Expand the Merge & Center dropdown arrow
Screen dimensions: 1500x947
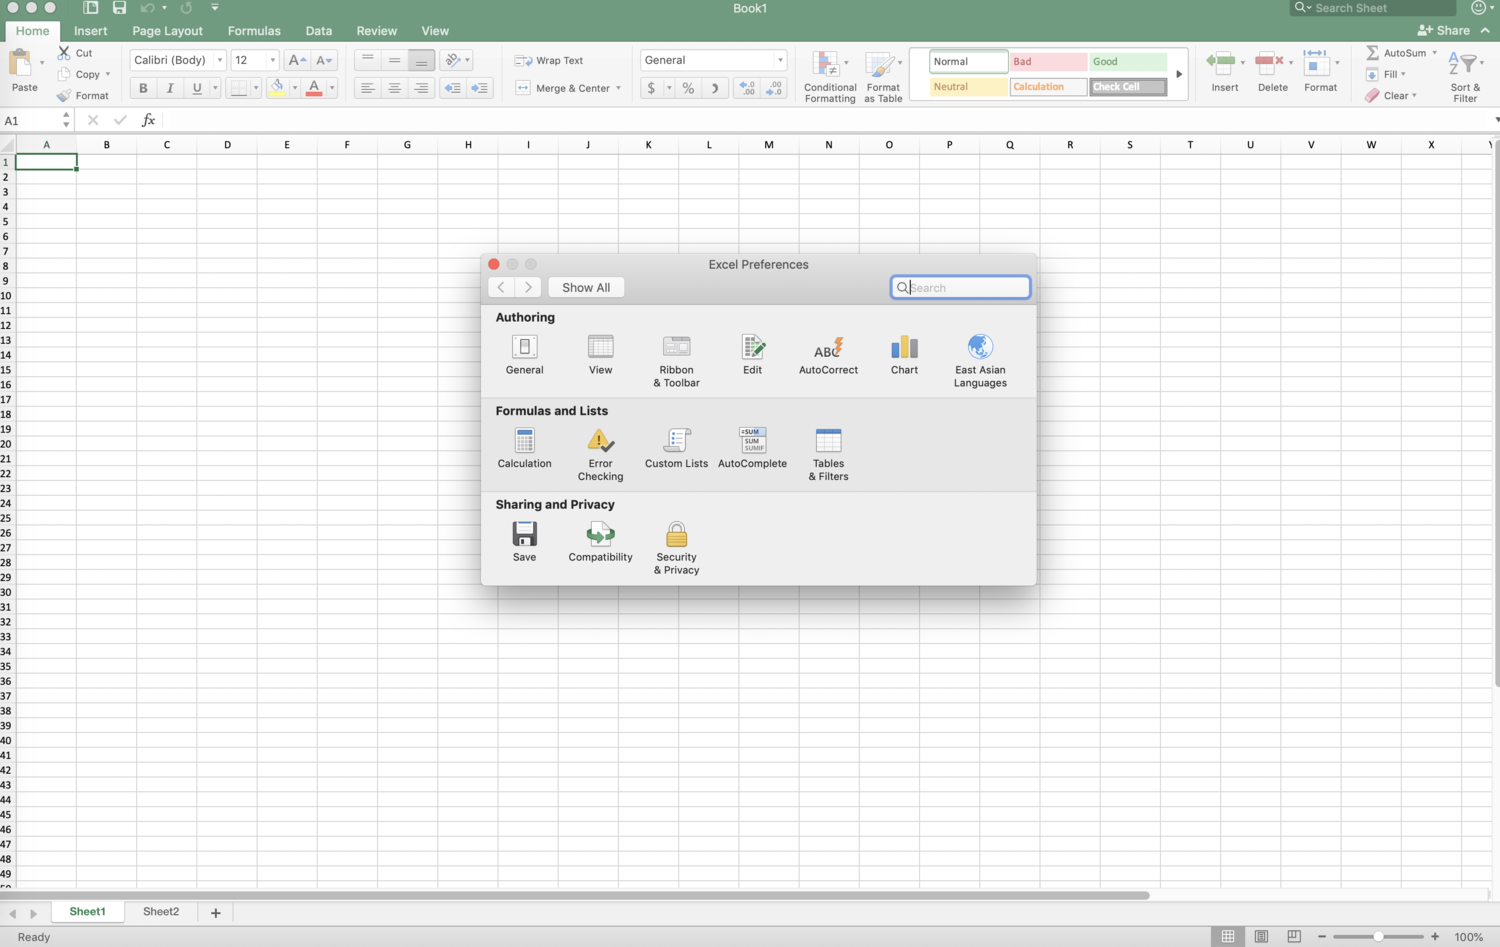tap(618, 88)
